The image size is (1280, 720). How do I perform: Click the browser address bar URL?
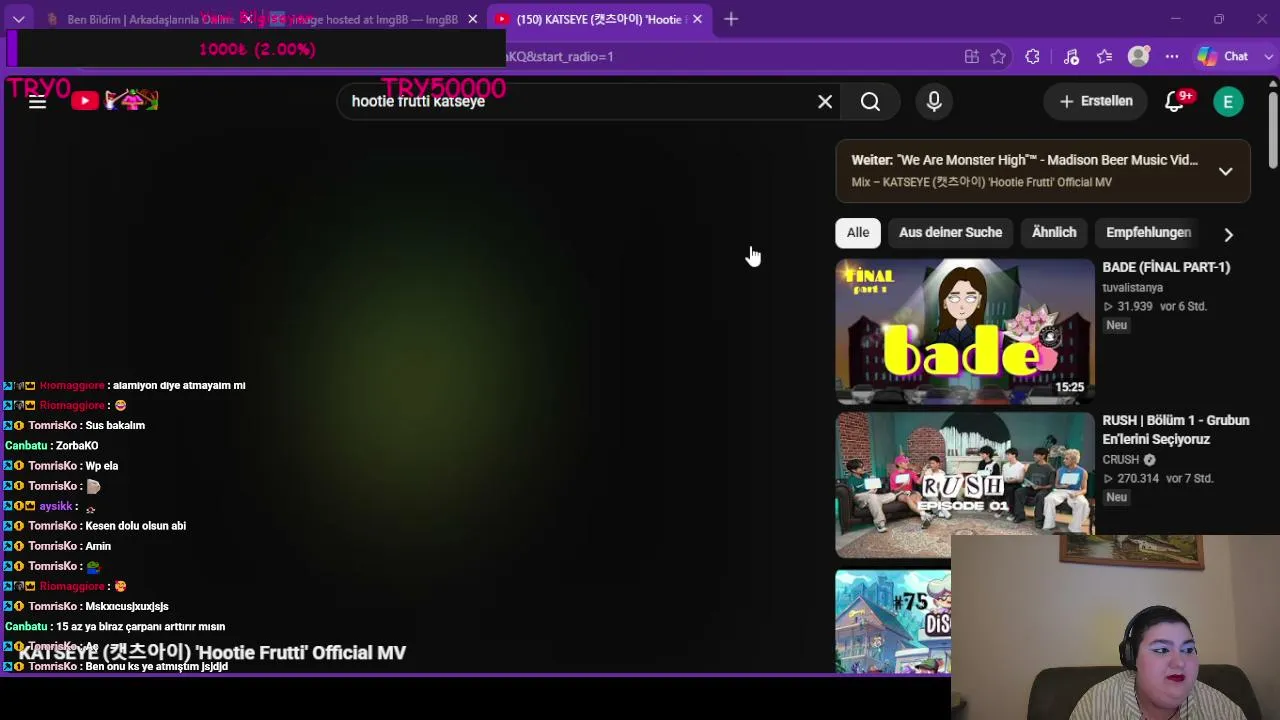pos(560,57)
